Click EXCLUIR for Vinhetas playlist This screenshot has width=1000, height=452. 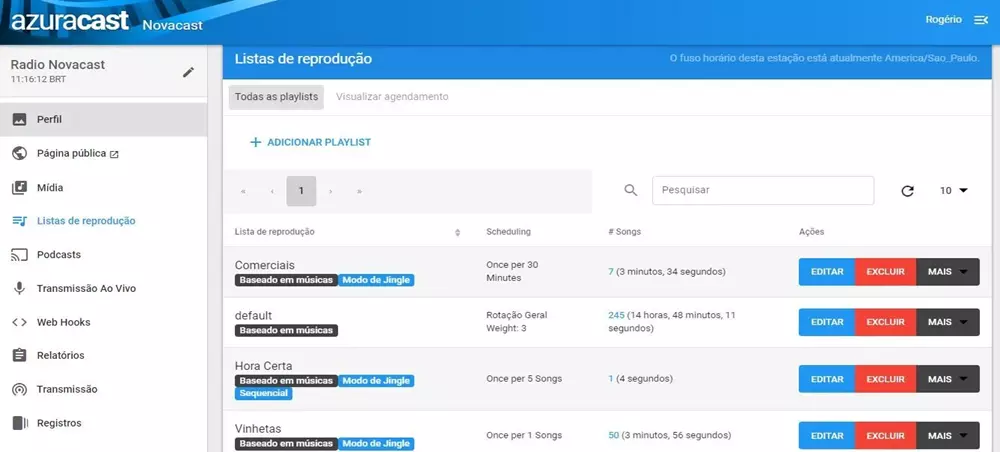885,436
